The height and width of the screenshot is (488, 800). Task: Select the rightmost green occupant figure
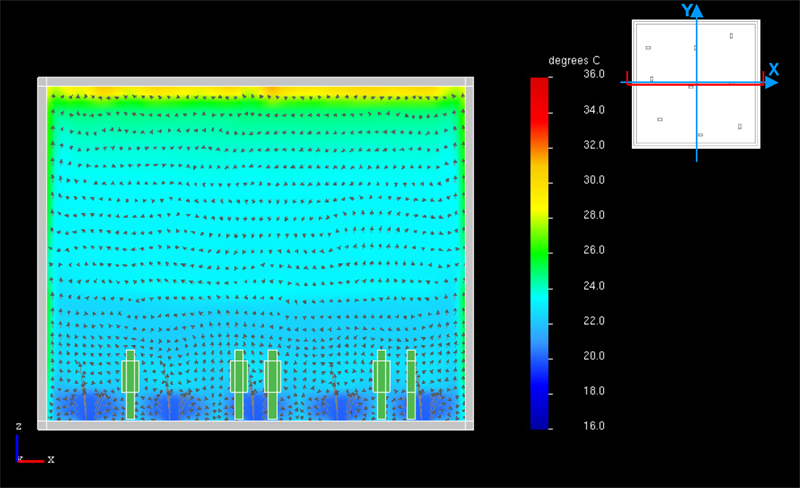point(411,385)
